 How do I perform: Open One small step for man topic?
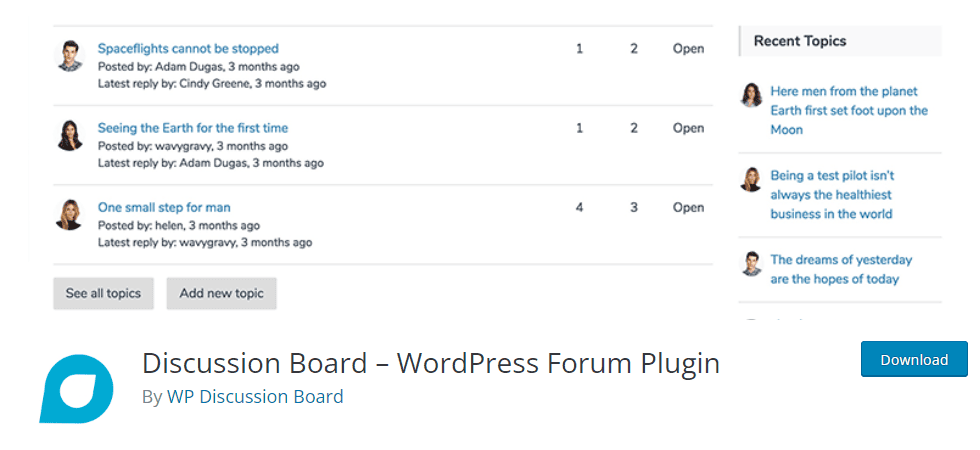click(164, 207)
